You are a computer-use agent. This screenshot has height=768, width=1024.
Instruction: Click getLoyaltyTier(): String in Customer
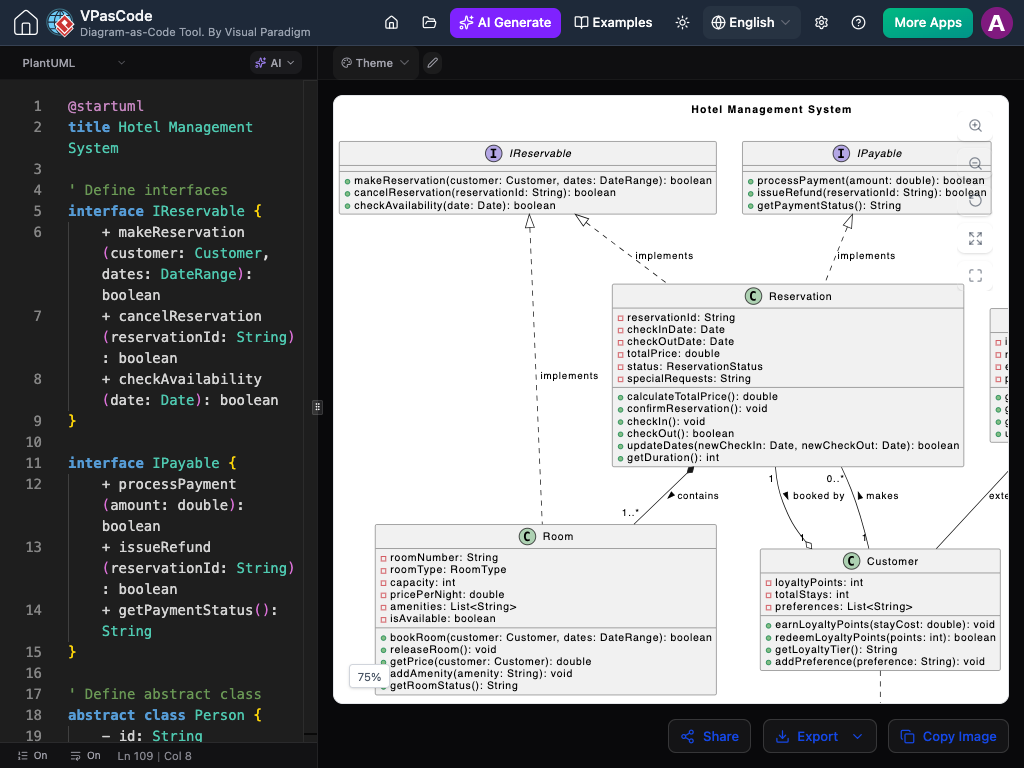tap(836, 650)
